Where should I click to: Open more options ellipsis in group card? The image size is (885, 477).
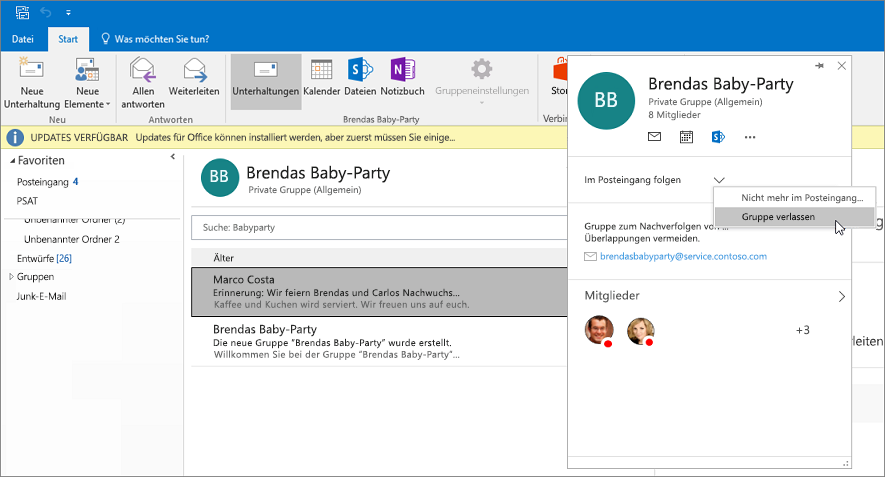[750, 137]
